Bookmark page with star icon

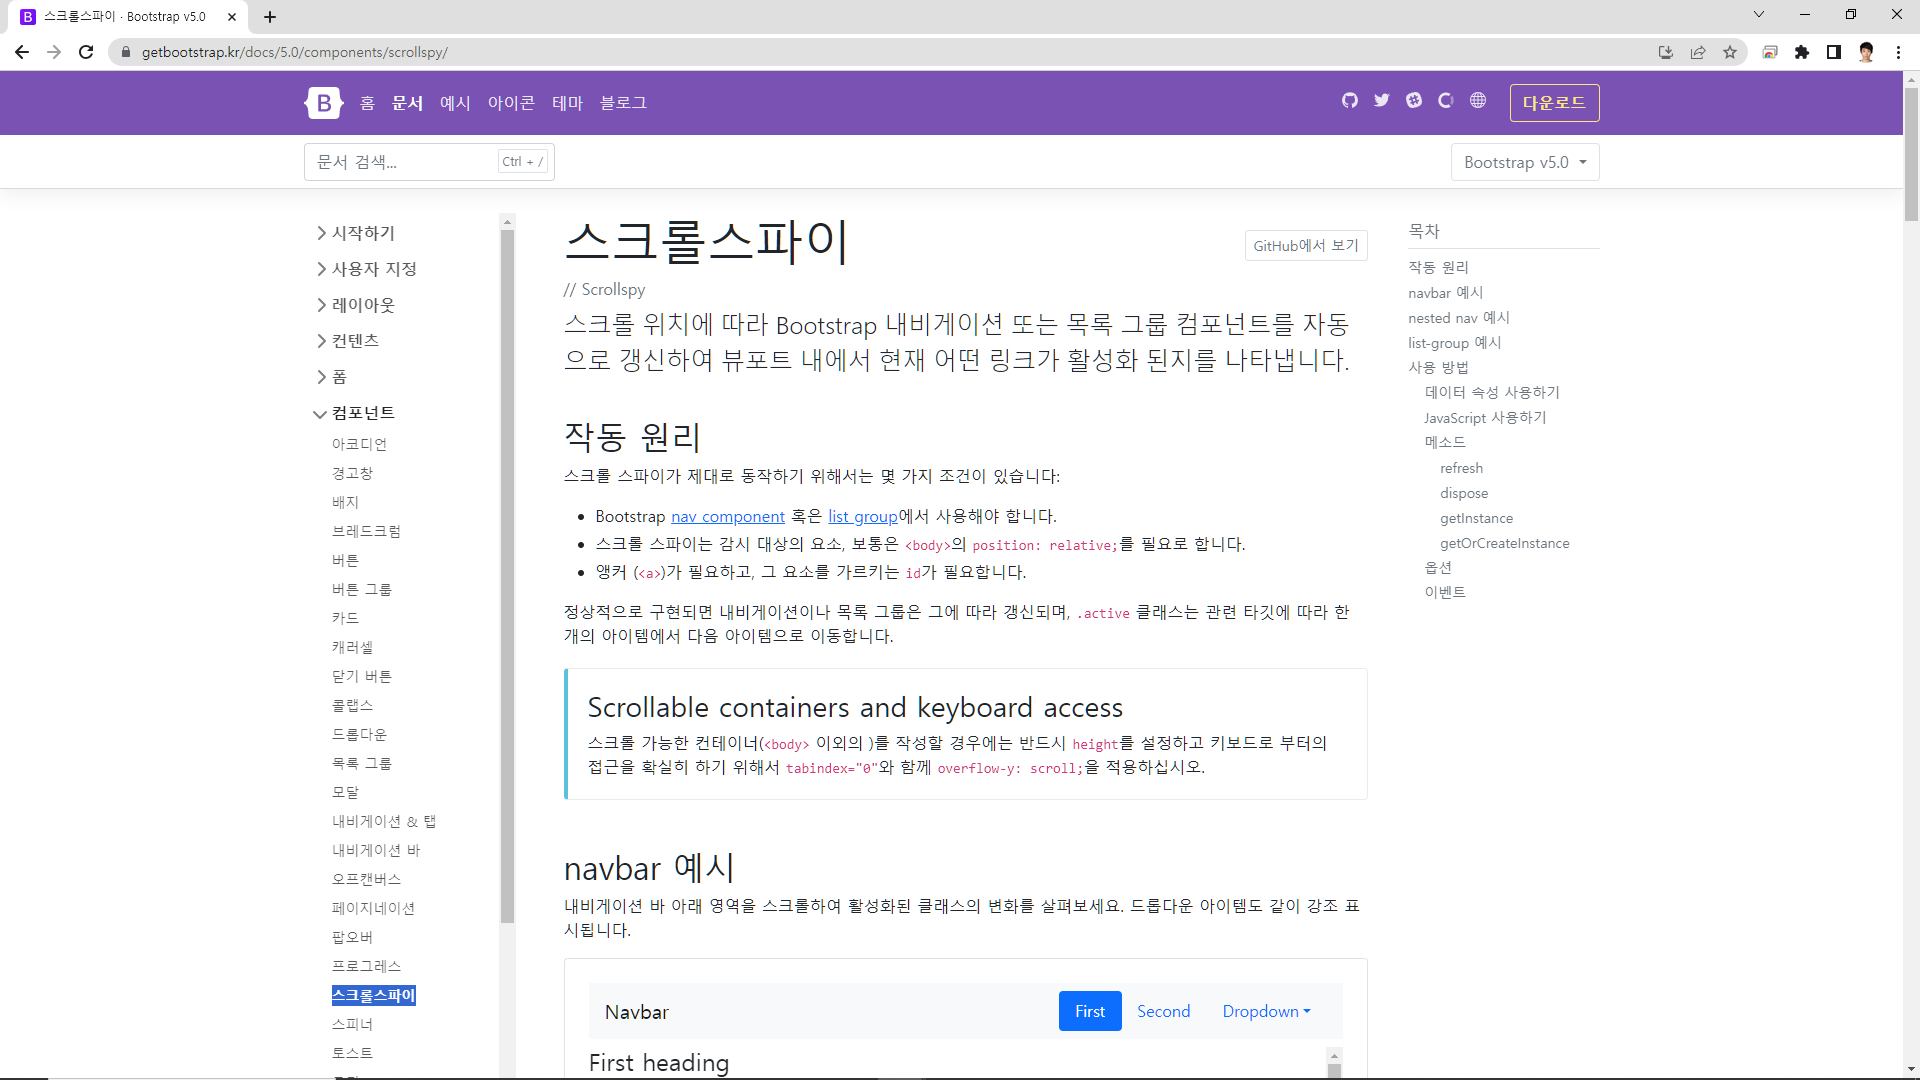click(1730, 52)
